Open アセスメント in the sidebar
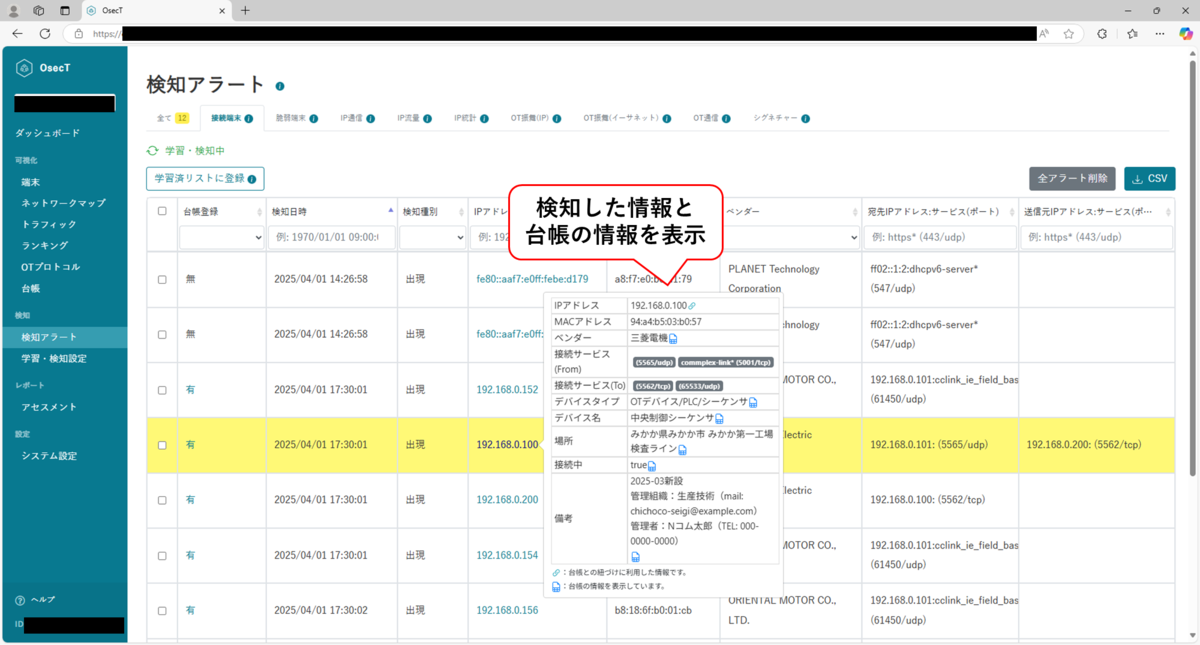This screenshot has height=645, width=1200. (x=49, y=407)
